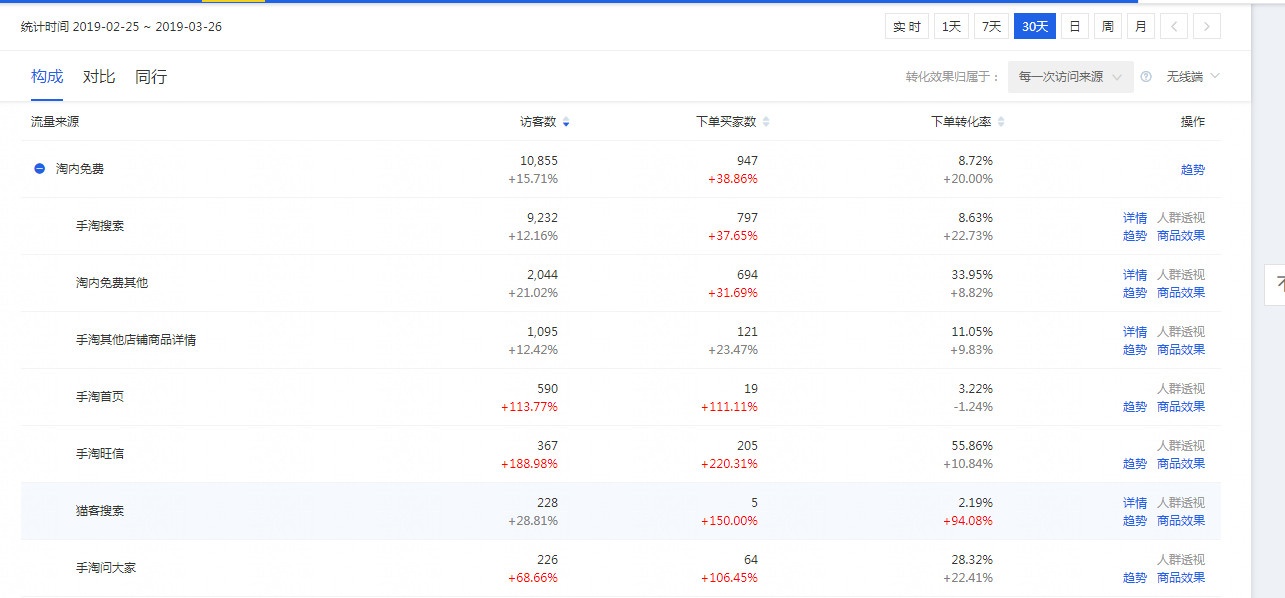The height and width of the screenshot is (598, 1285).
Task: Open 人群透视 for 手淘旺信
Action: click(1181, 445)
